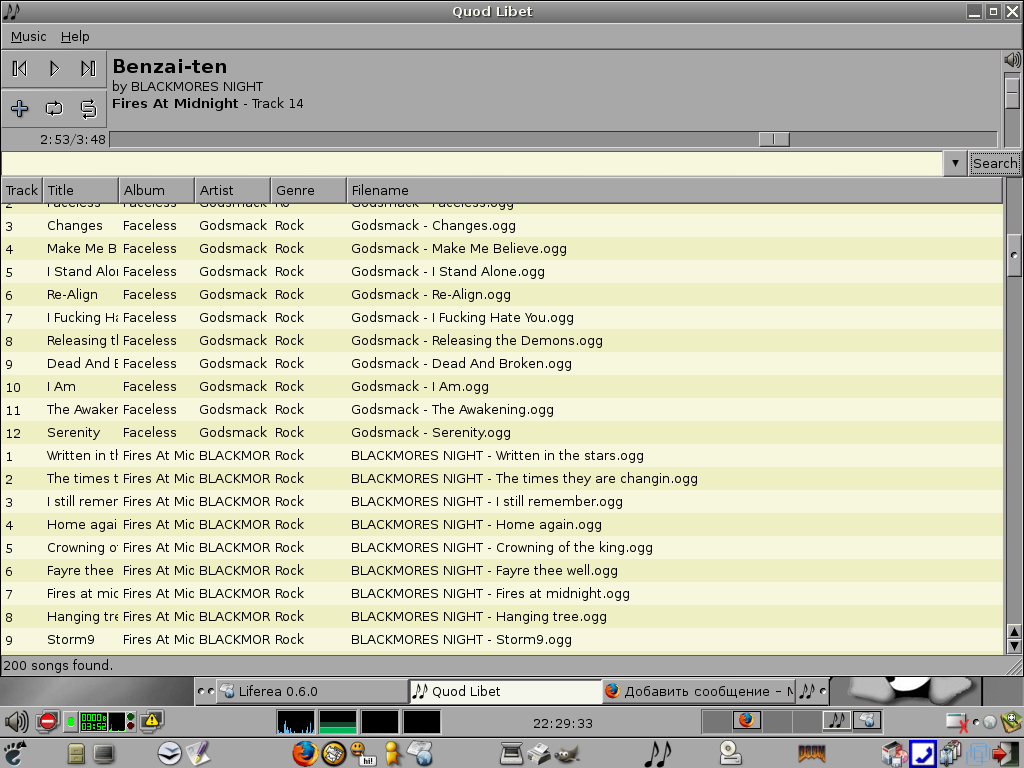Launch the printer icon in bottom panel
1024x768 pixels.
(539, 753)
